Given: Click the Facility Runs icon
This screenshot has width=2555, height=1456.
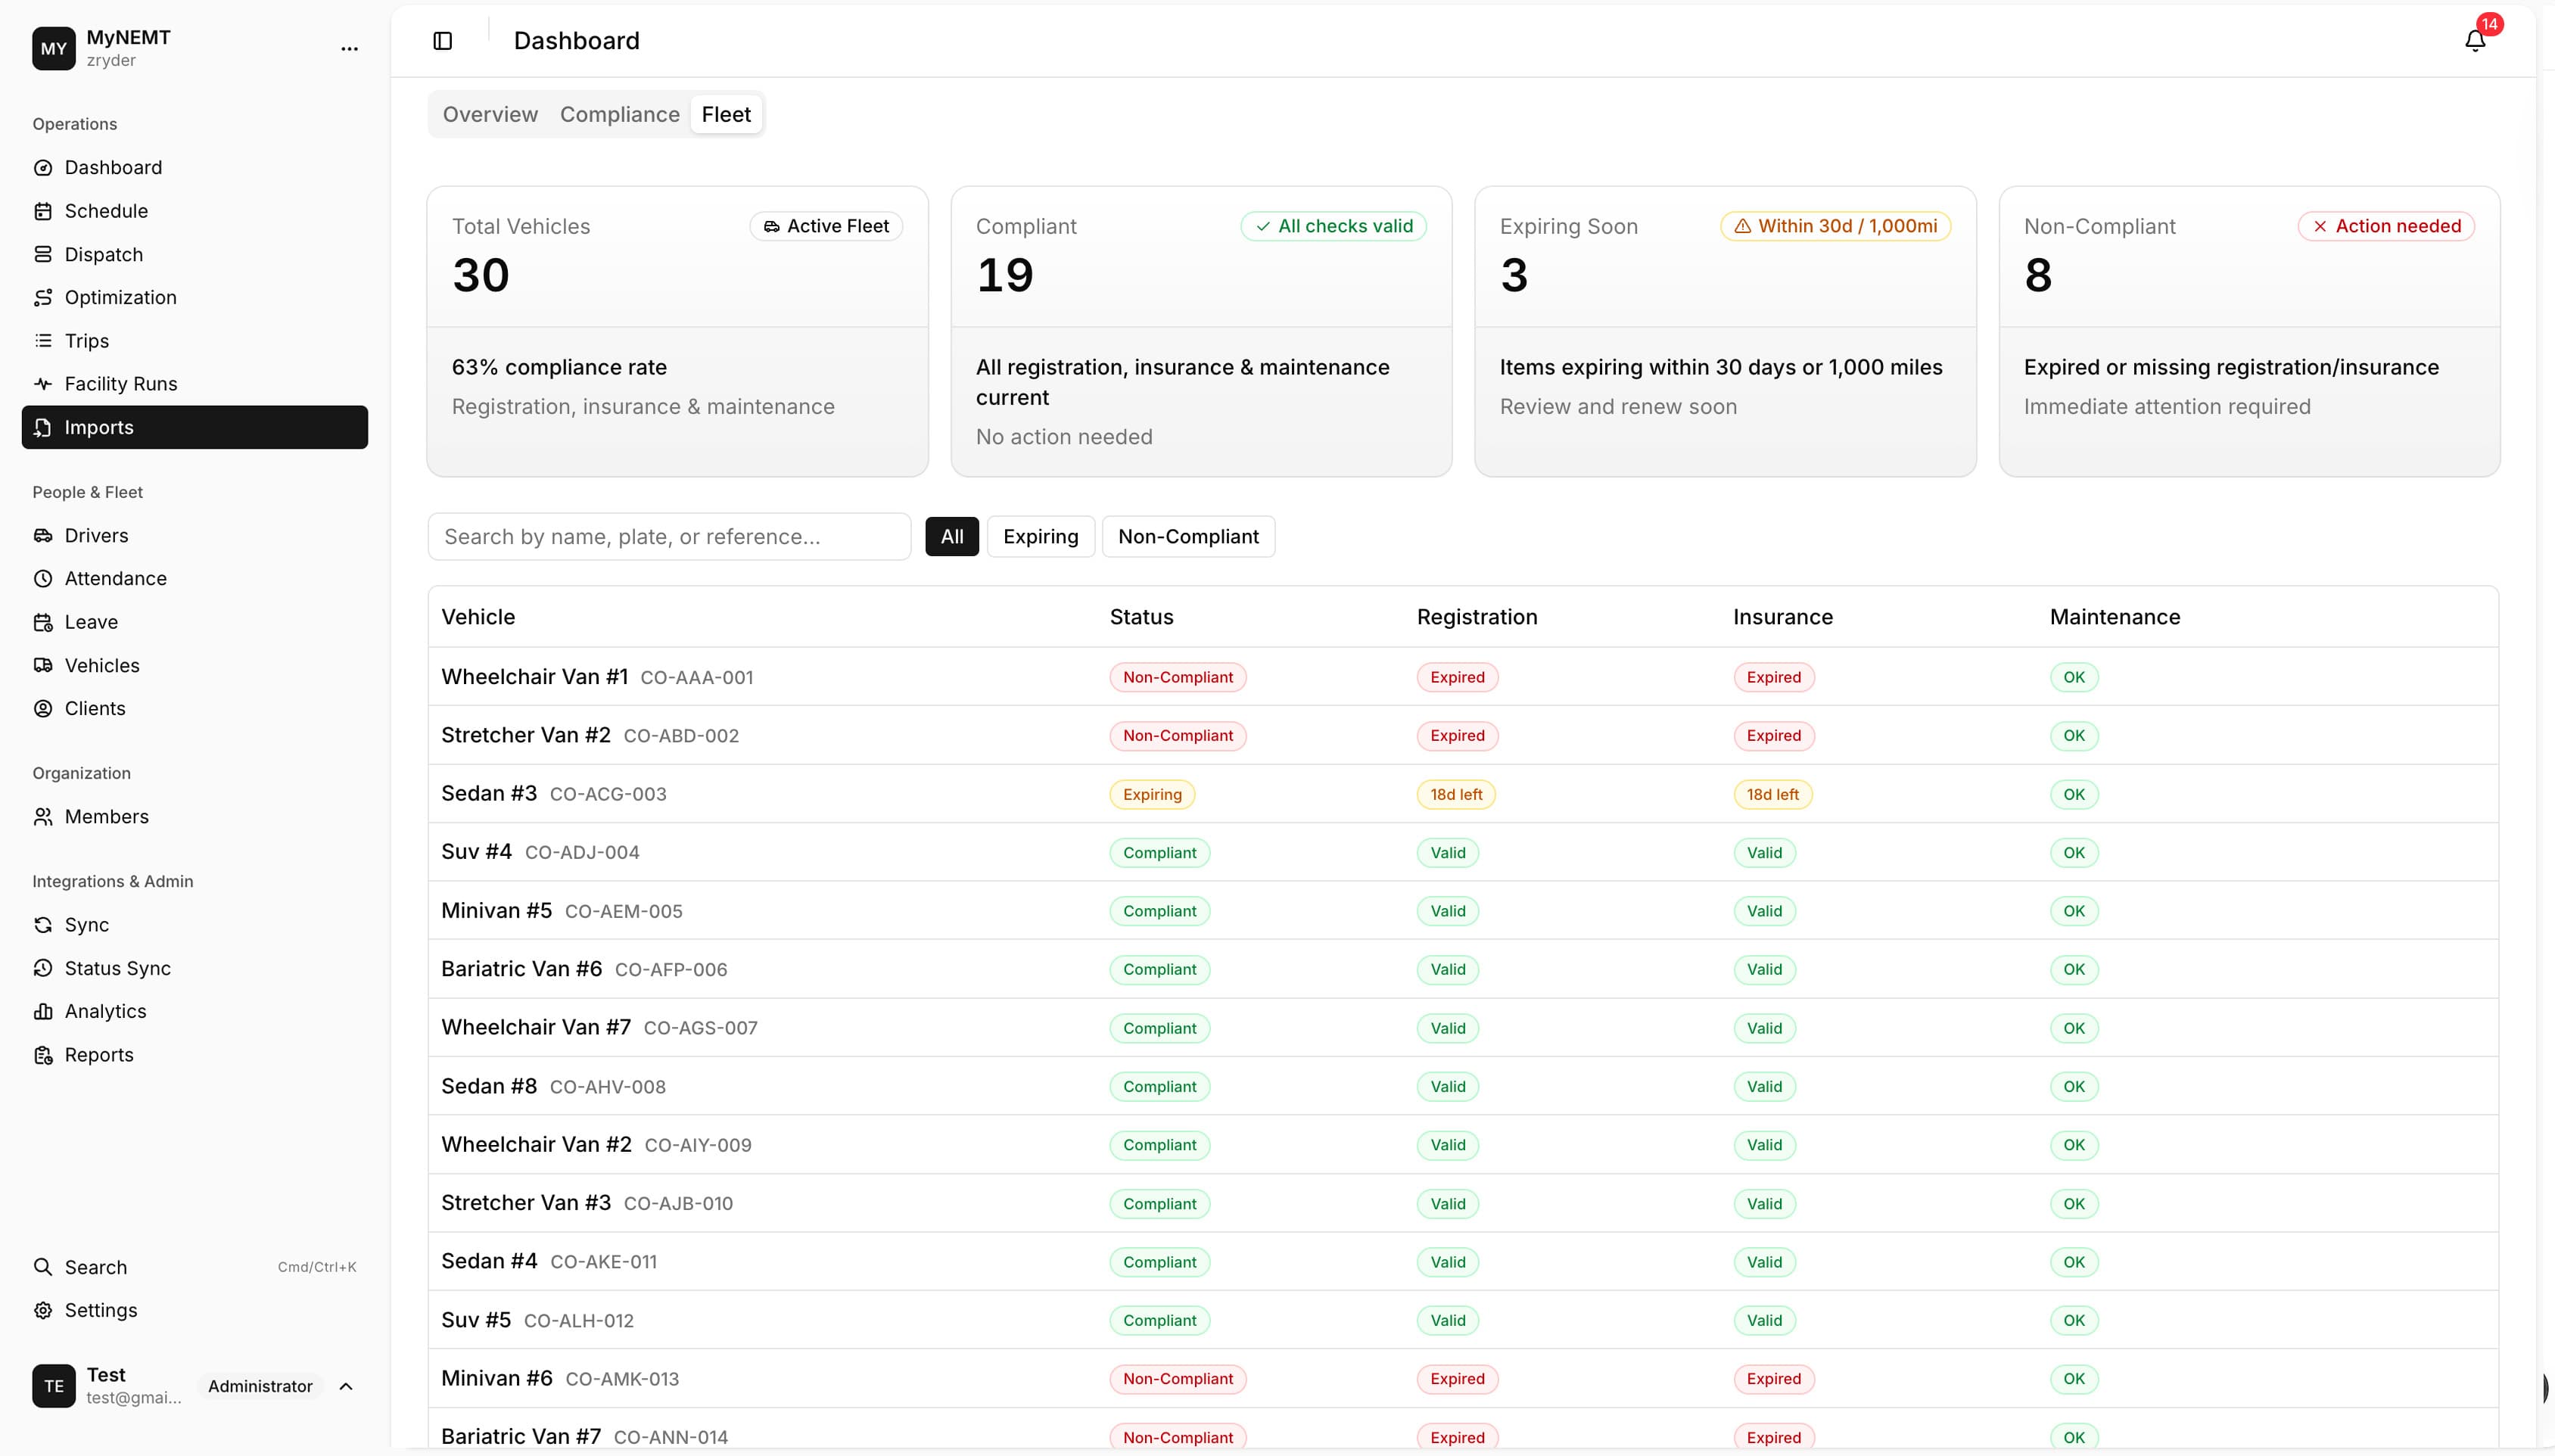Looking at the screenshot, I should pyautogui.click(x=44, y=383).
